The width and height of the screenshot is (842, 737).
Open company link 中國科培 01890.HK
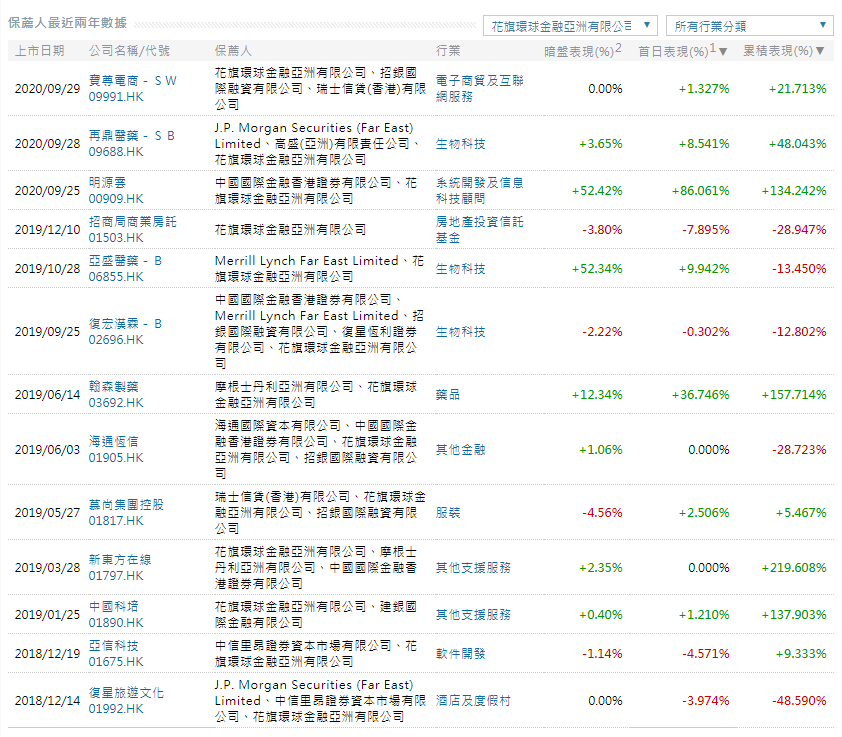[116, 615]
